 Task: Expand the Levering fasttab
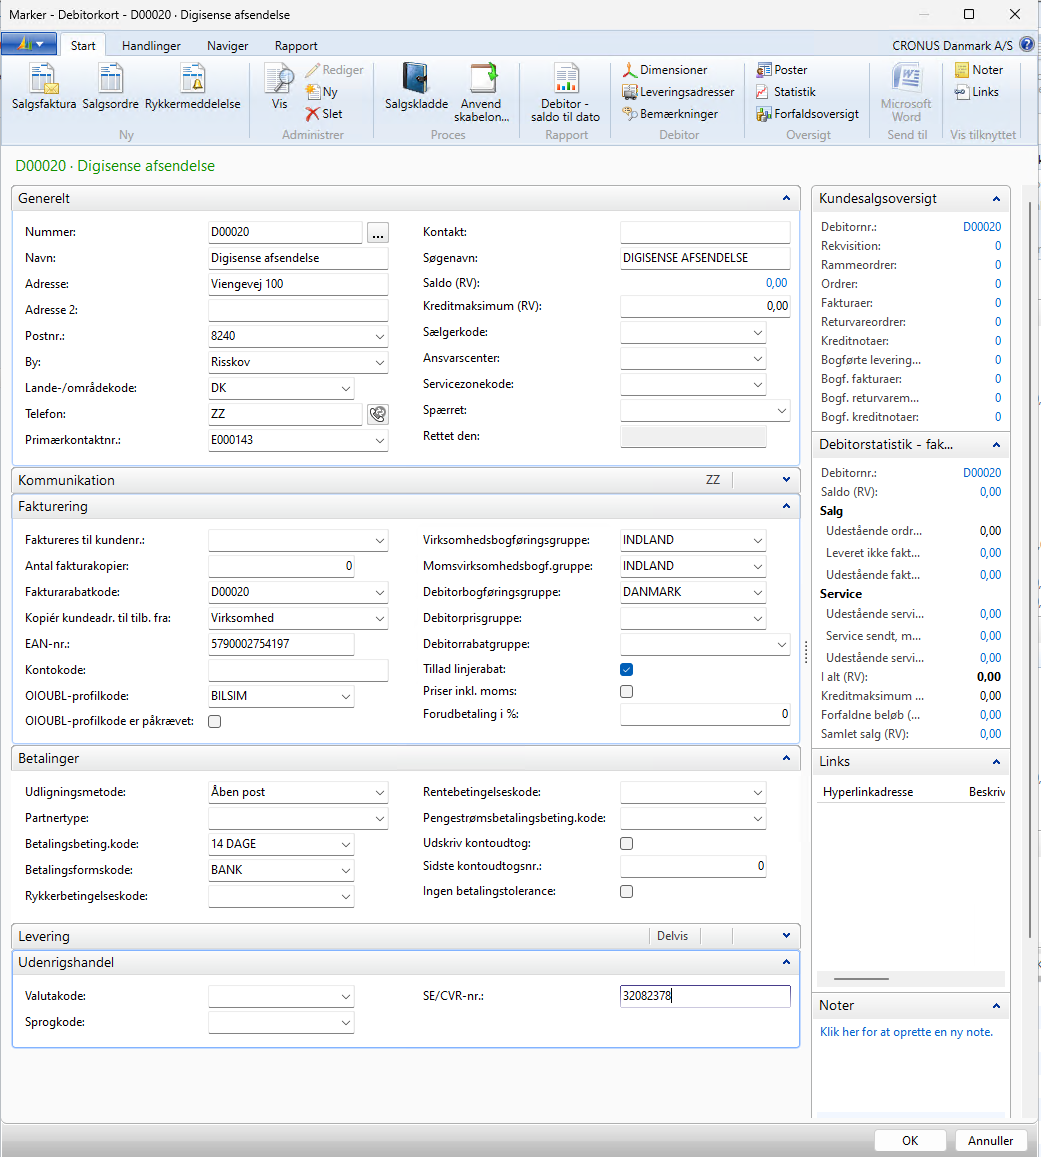(786, 936)
